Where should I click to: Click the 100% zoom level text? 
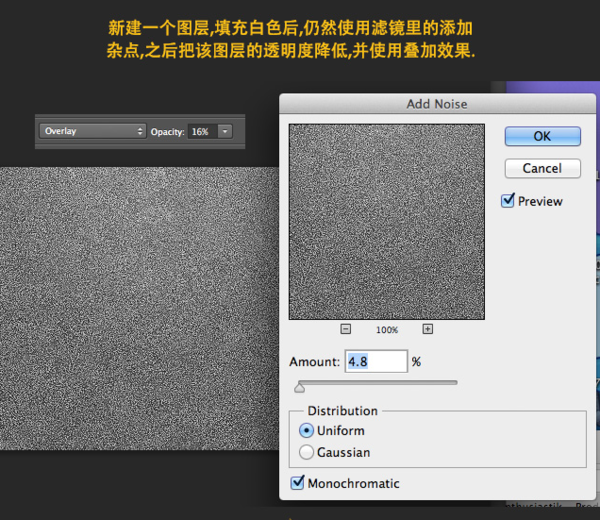click(x=387, y=330)
